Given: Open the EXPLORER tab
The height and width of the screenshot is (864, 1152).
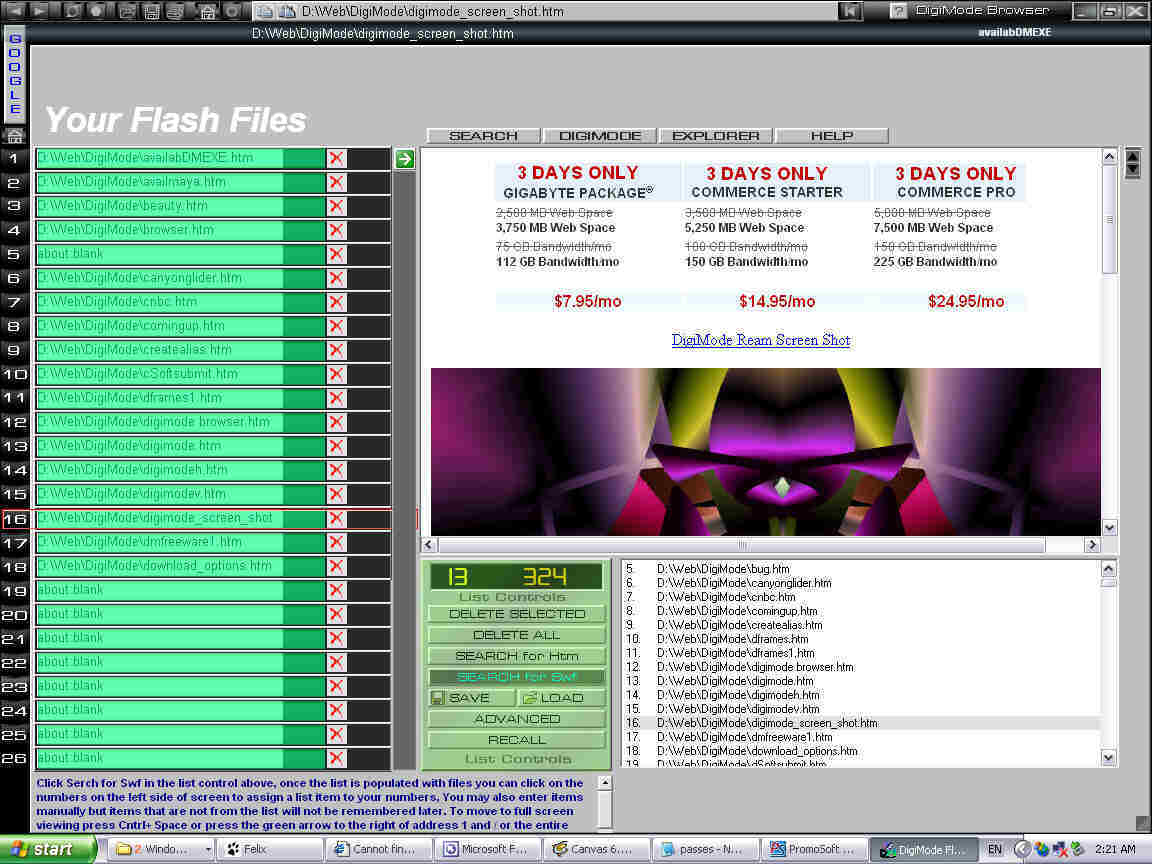Looking at the screenshot, I should coord(716,136).
